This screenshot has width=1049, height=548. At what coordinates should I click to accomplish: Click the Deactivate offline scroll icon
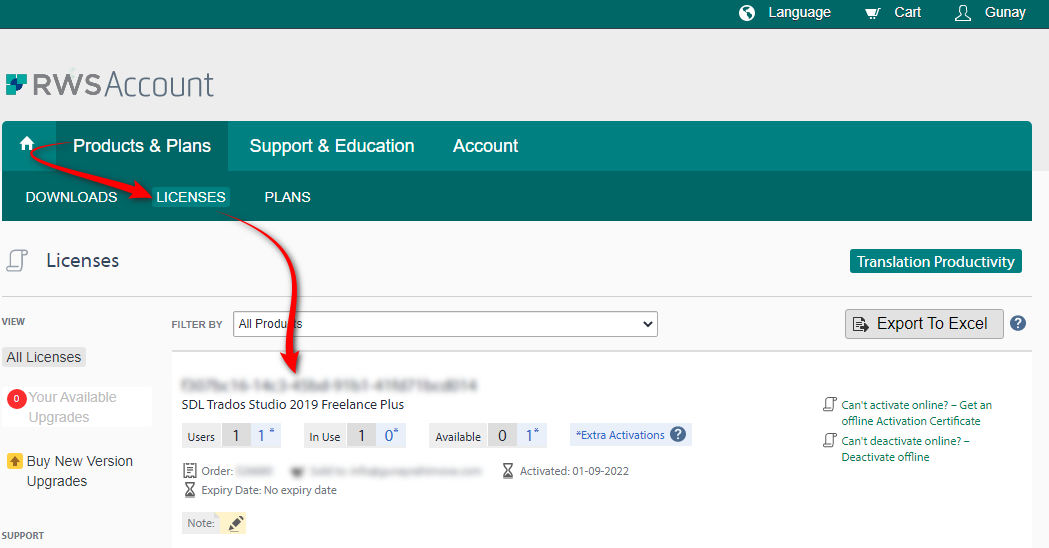(830, 440)
